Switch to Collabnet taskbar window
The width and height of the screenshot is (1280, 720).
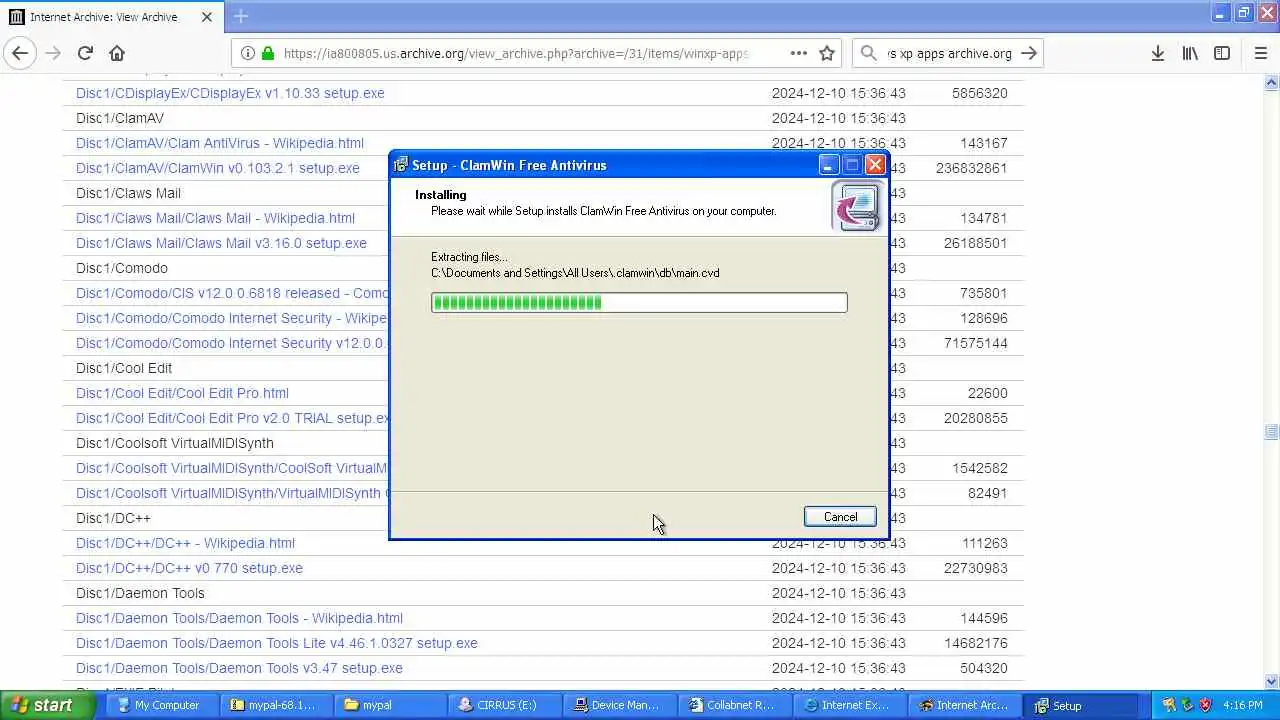[x=733, y=705]
